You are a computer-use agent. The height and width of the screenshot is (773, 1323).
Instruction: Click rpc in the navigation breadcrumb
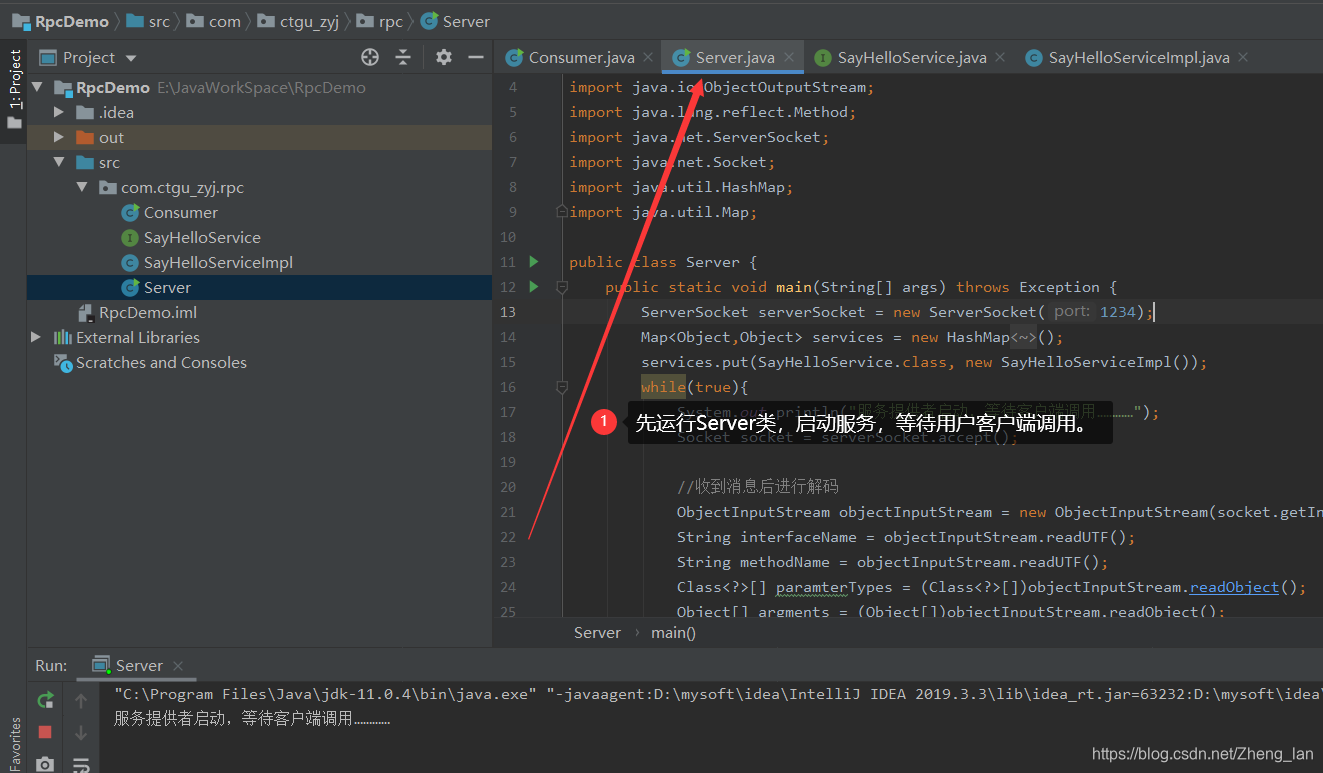click(x=379, y=21)
